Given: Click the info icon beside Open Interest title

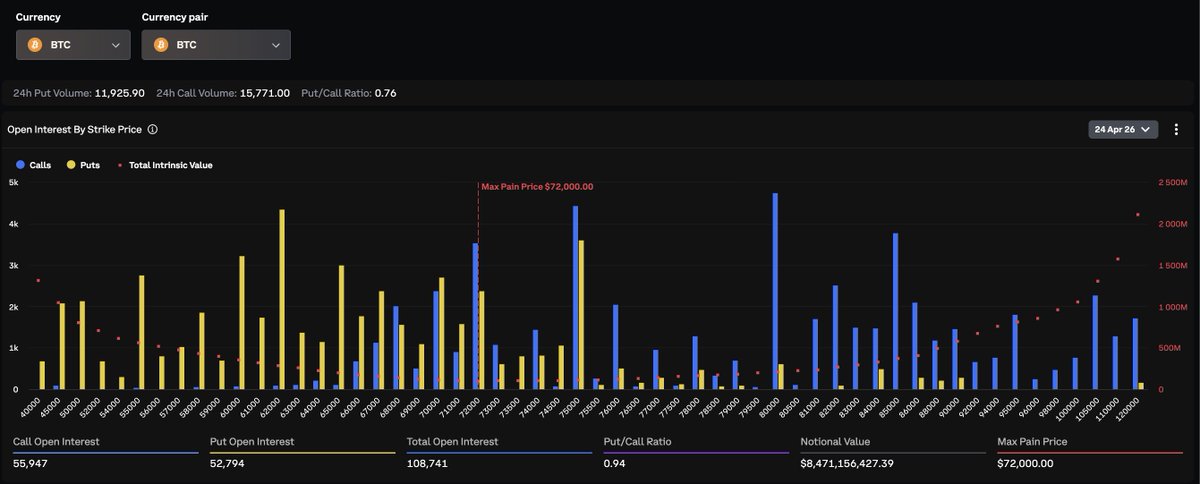Looking at the screenshot, I should pos(152,130).
